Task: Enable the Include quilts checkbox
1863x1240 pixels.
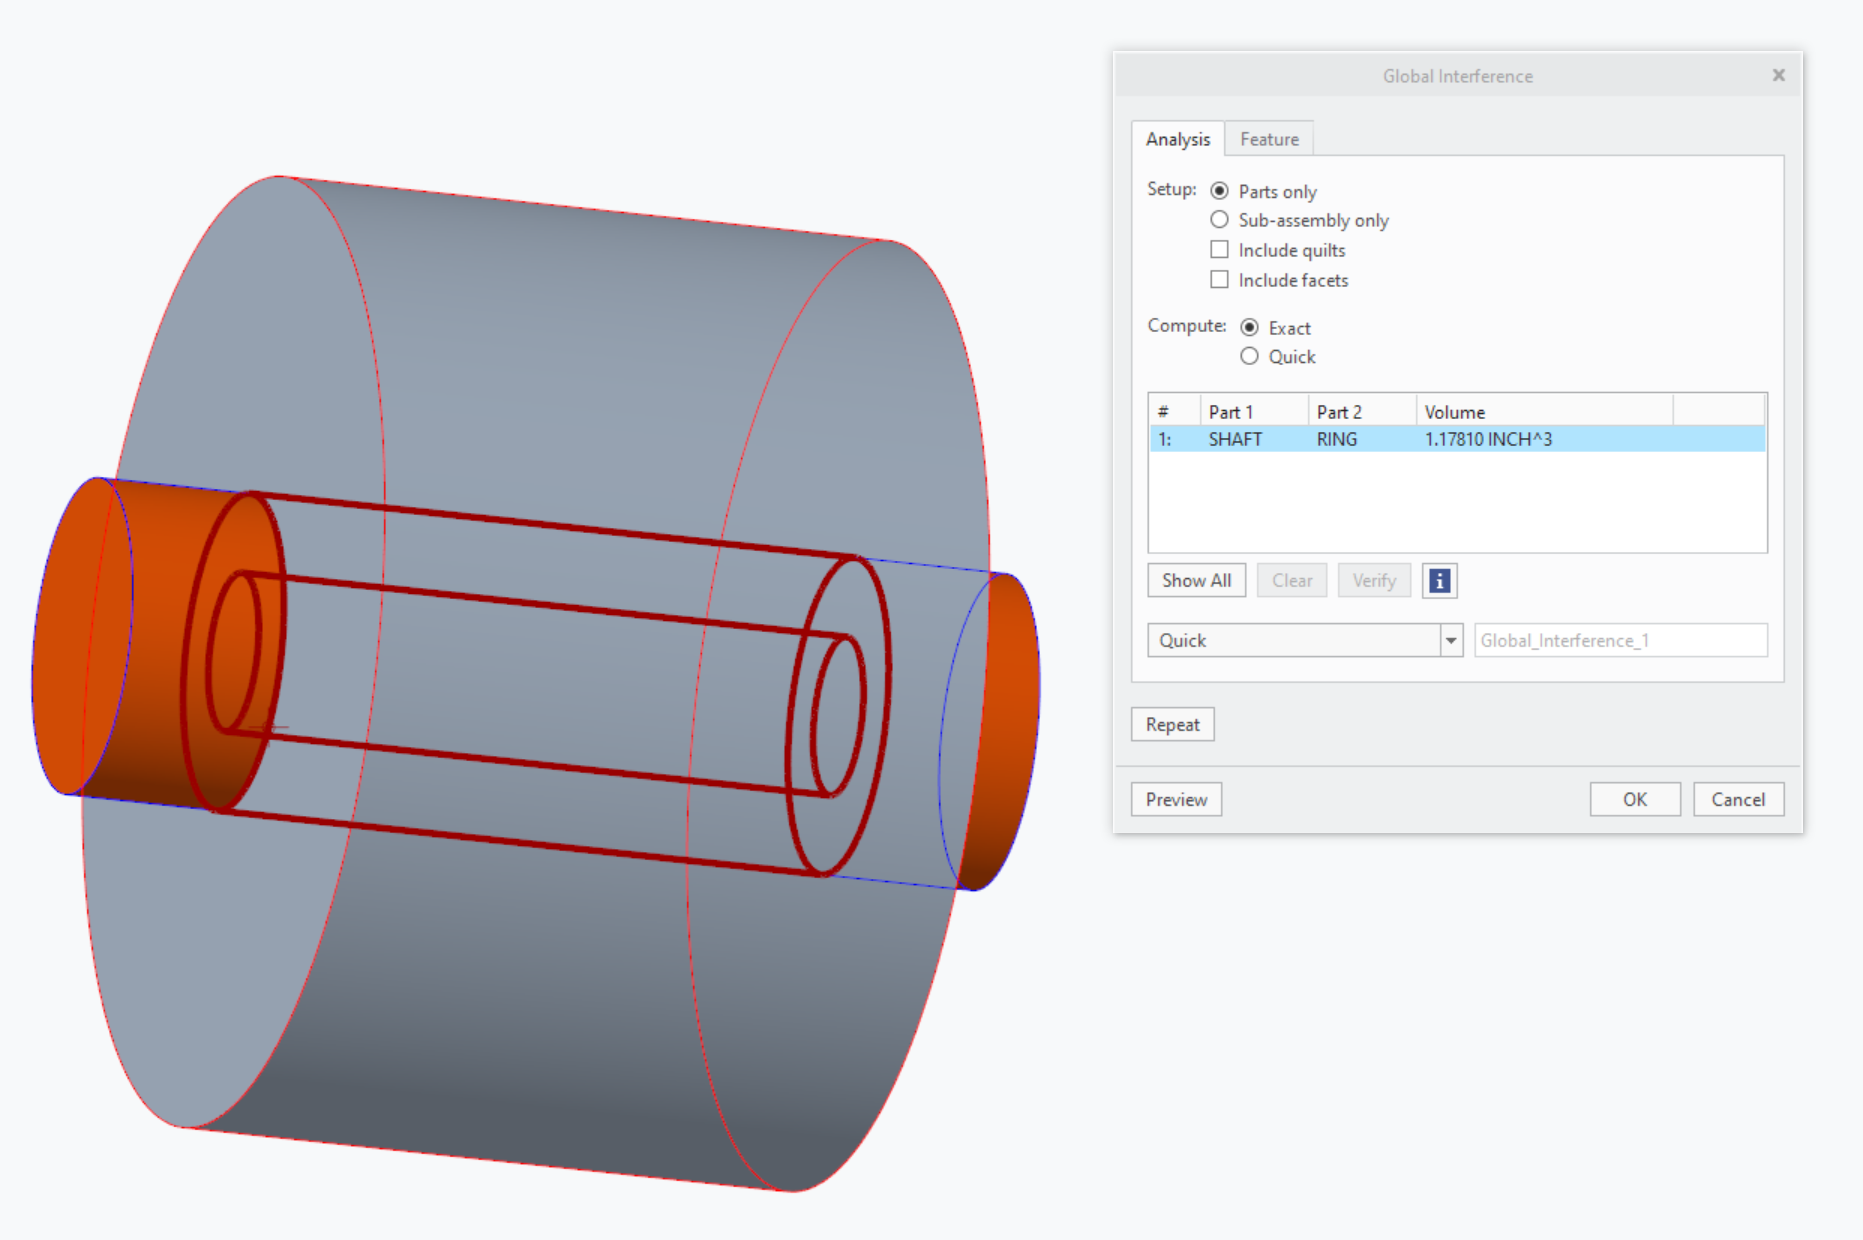Action: pyautogui.click(x=1219, y=249)
